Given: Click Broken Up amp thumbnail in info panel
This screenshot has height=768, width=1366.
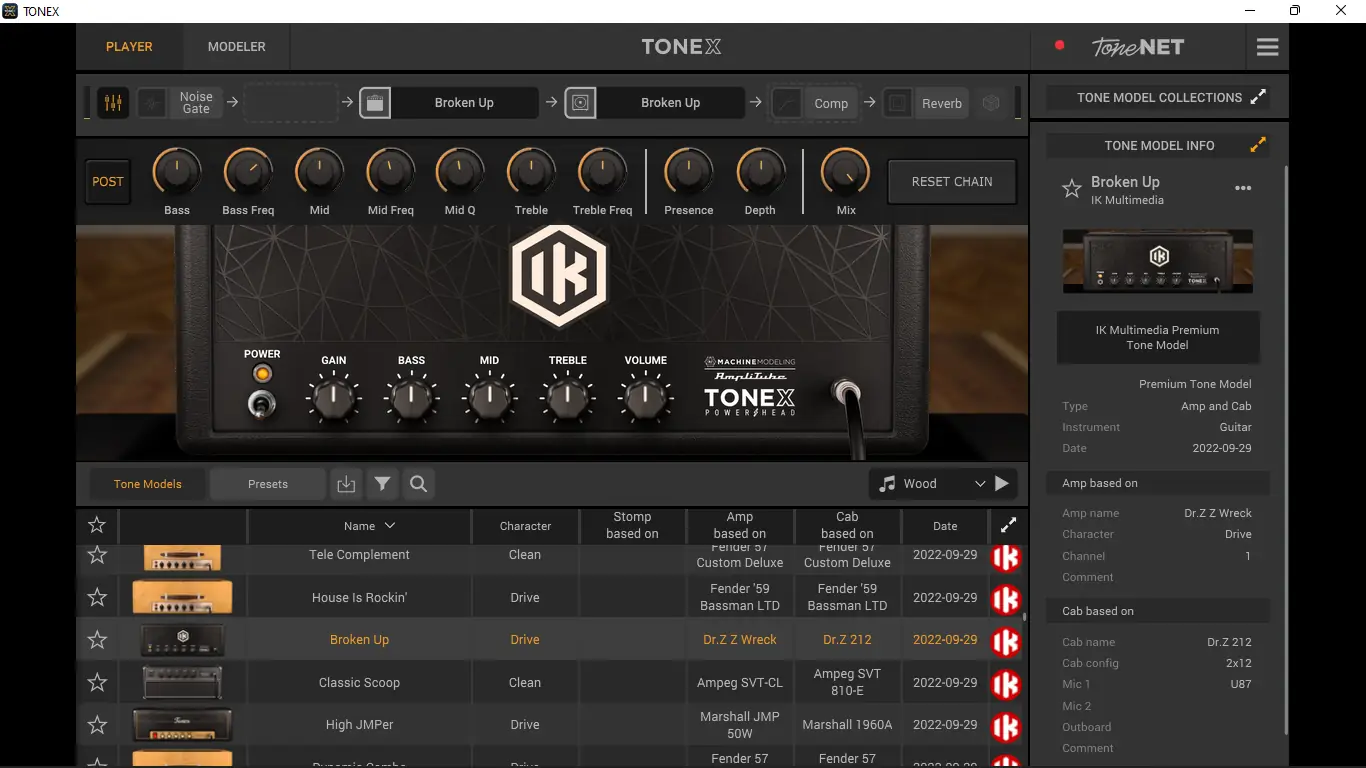Looking at the screenshot, I should pyautogui.click(x=1157, y=261).
